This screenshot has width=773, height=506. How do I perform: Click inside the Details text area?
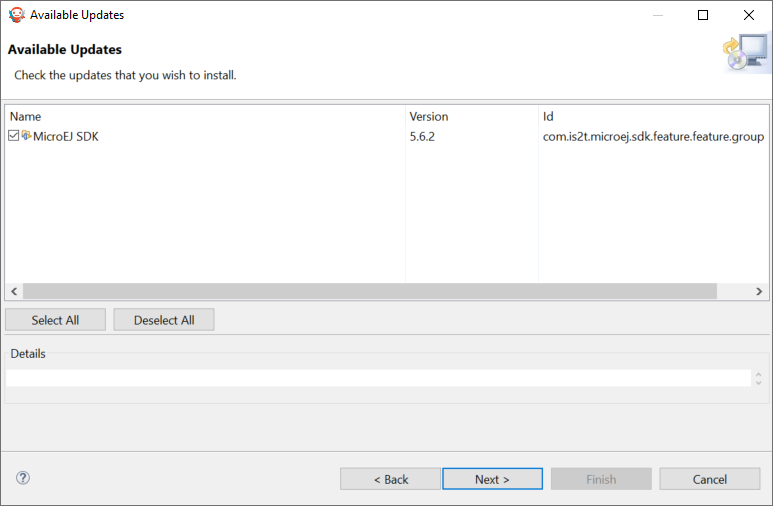click(378, 378)
